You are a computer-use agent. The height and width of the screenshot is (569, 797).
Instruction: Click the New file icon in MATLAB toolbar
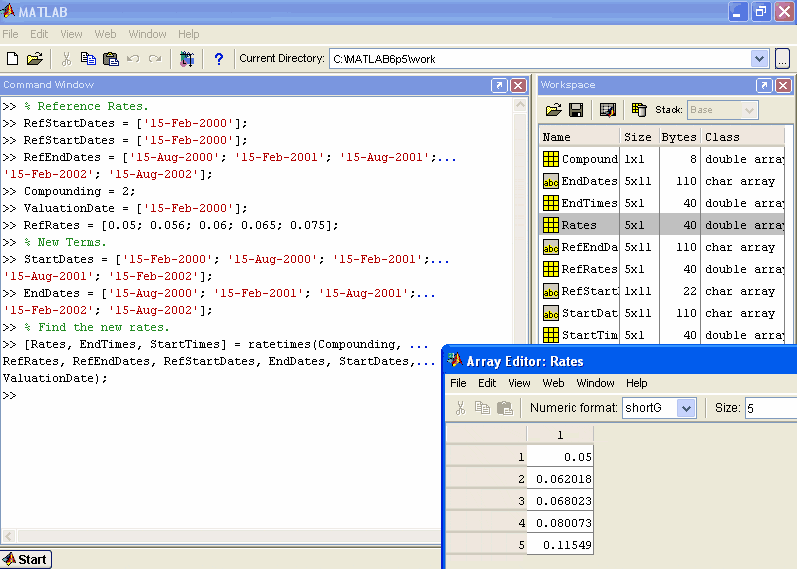[13, 59]
